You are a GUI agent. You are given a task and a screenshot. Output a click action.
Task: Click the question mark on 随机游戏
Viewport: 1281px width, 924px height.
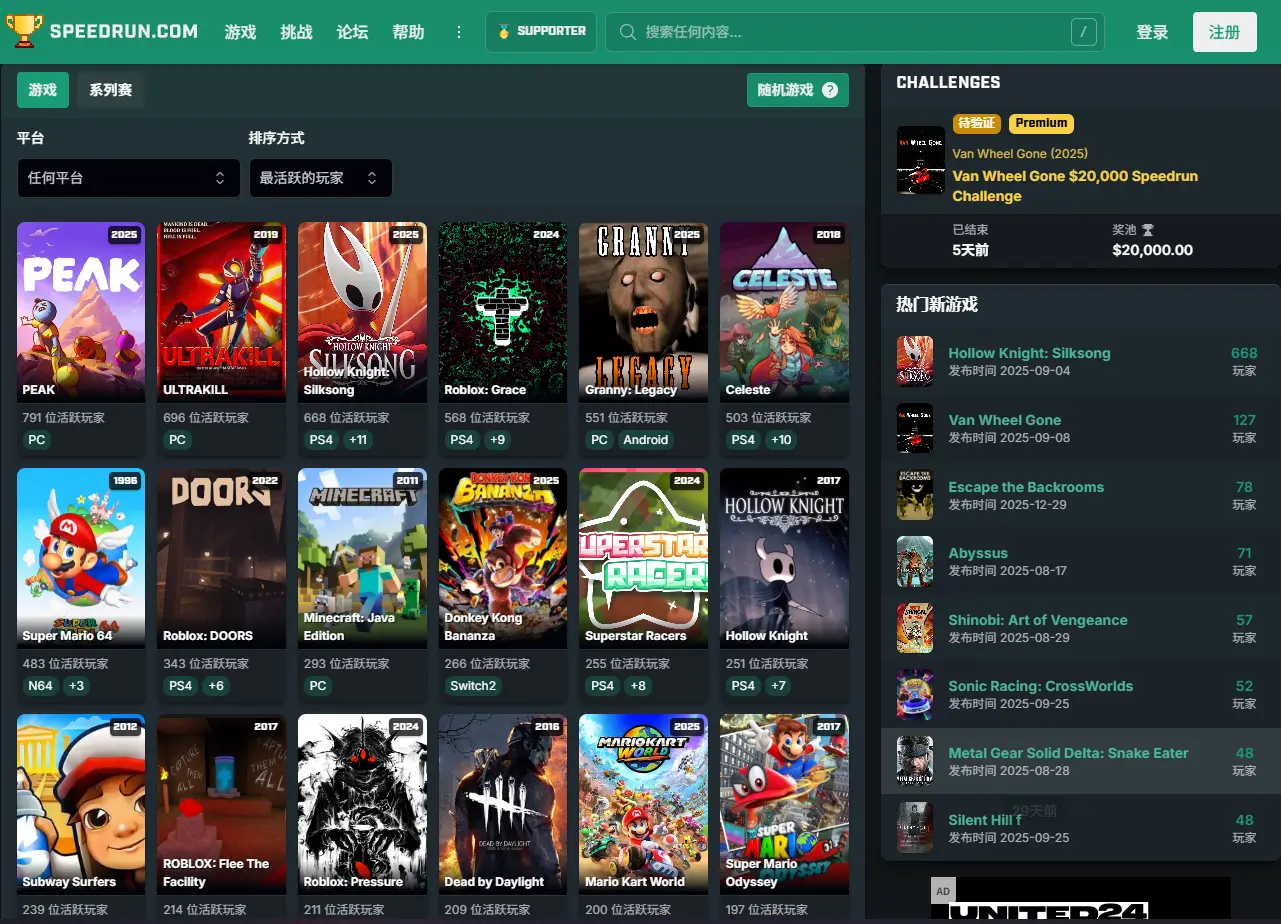[x=829, y=90]
